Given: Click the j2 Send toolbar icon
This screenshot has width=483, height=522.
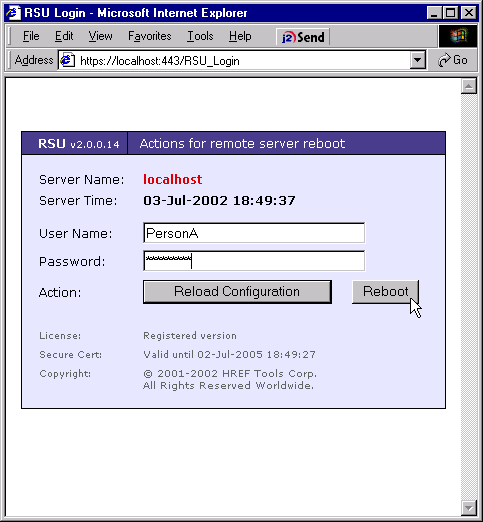Looking at the screenshot, I should (303, 37).
